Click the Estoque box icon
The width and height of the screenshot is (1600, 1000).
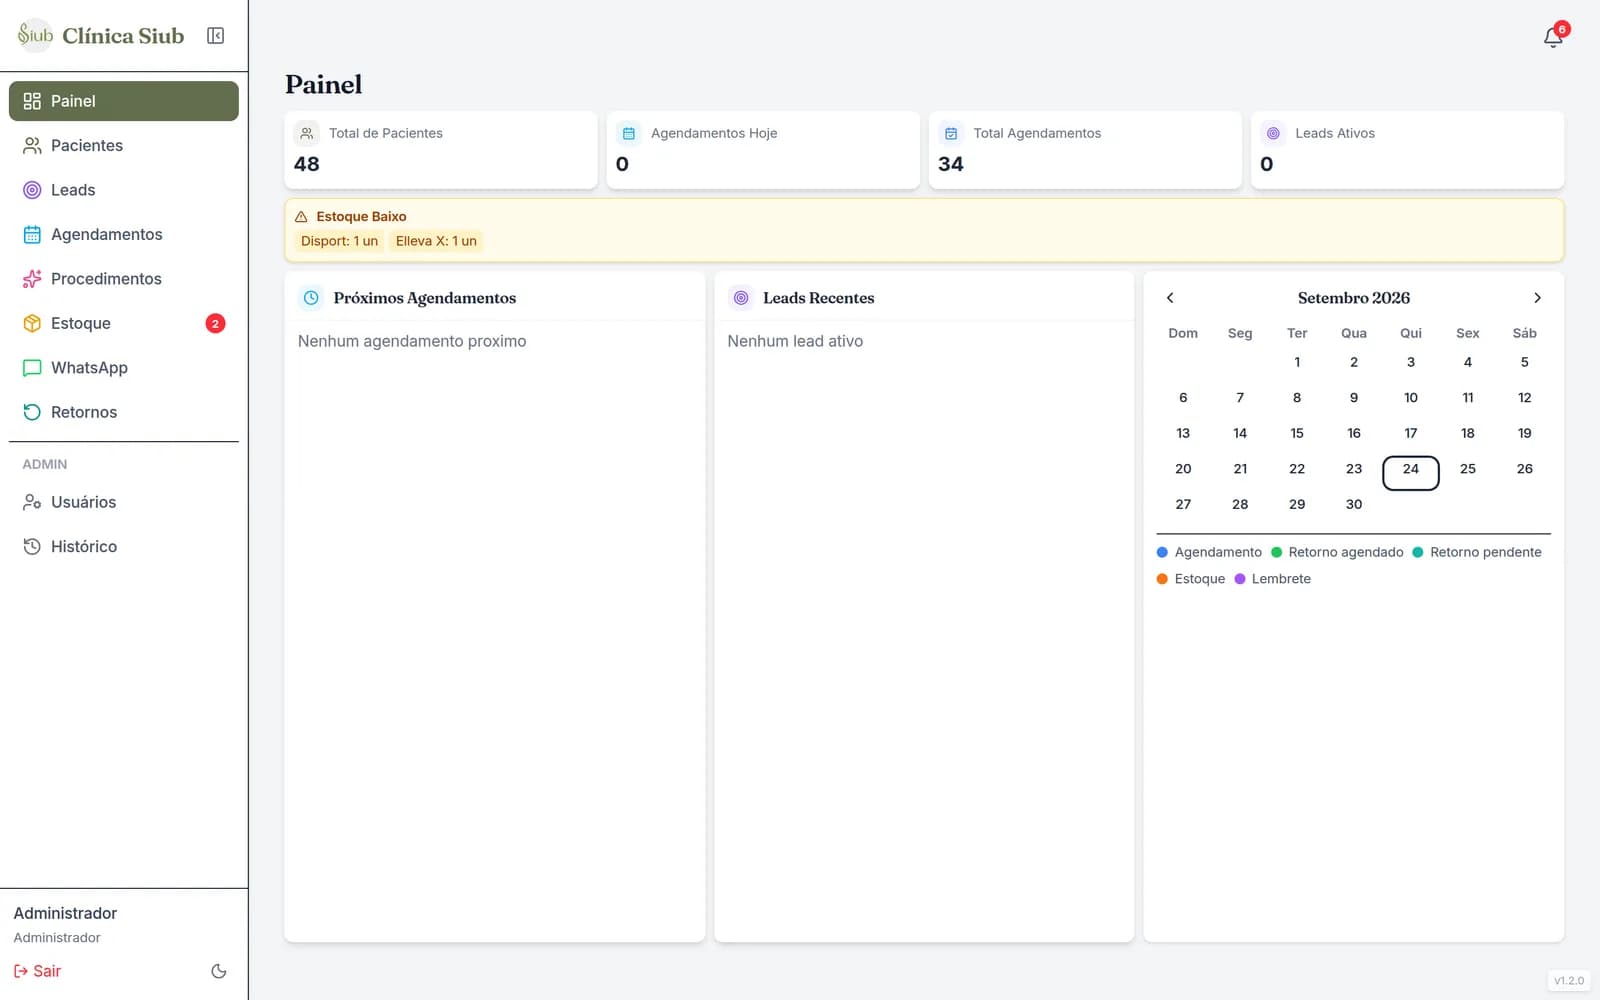[32, 324]
